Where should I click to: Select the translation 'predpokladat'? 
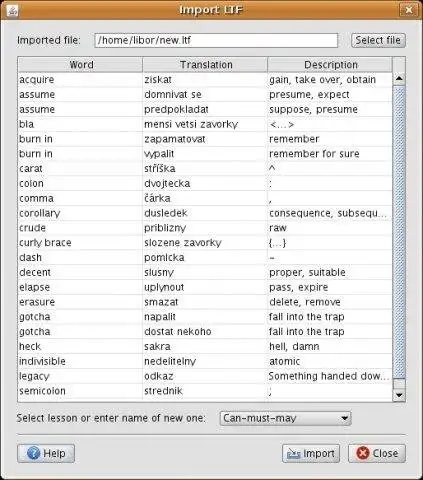[205, 109]
